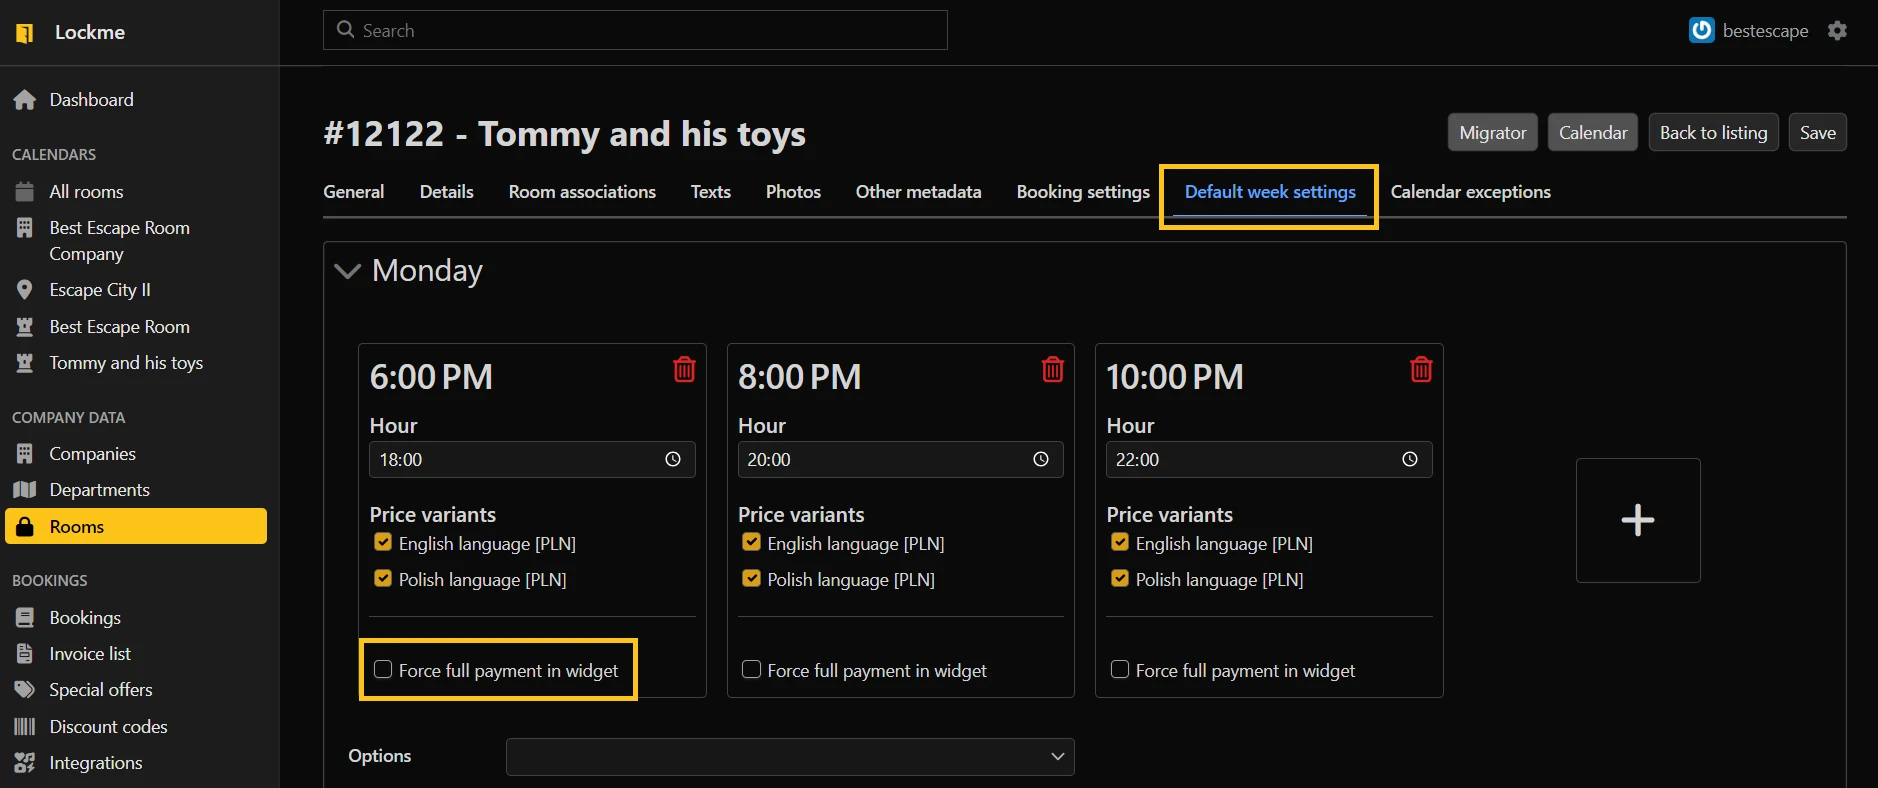
Task: Enable Force full payment for 6:00 PM
Action: click(x=383, y=670)
